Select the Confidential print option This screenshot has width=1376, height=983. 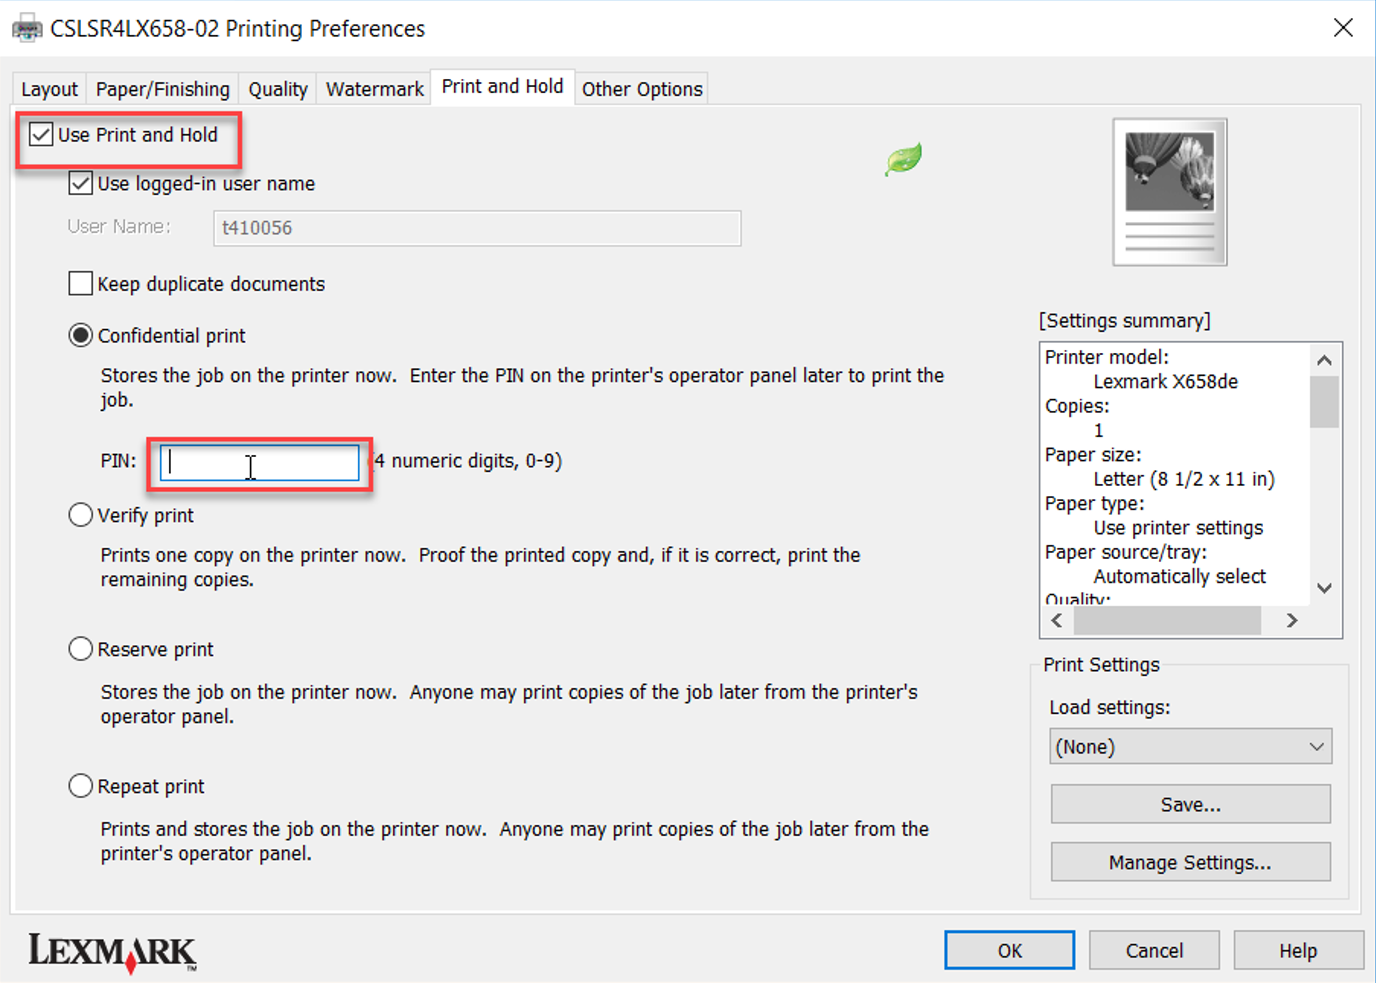(81, 335)
